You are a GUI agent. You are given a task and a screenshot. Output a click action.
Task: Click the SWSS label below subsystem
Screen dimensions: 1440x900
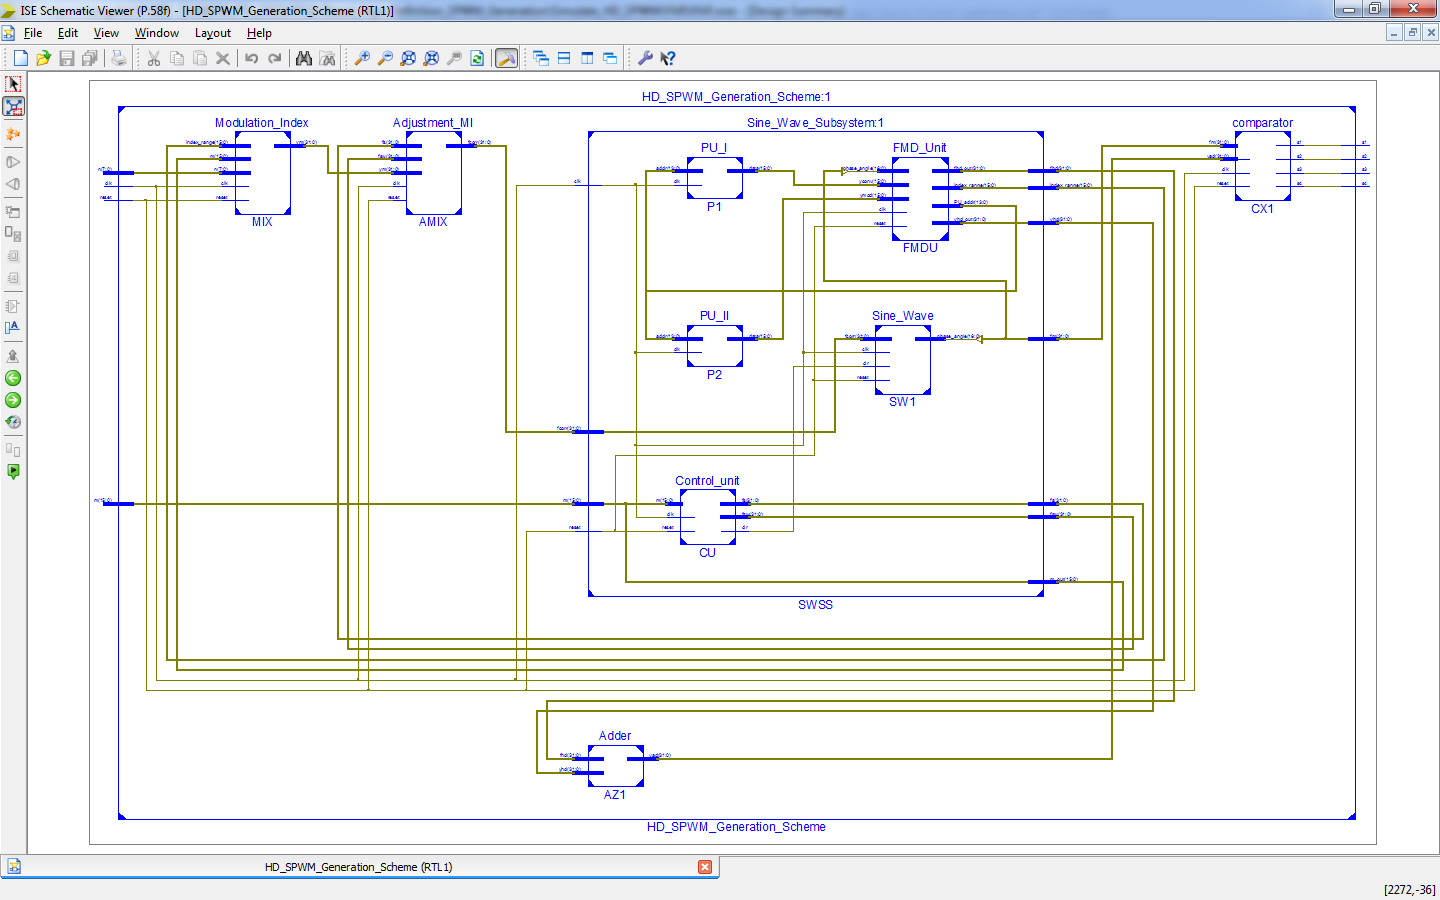pos(815,605)
